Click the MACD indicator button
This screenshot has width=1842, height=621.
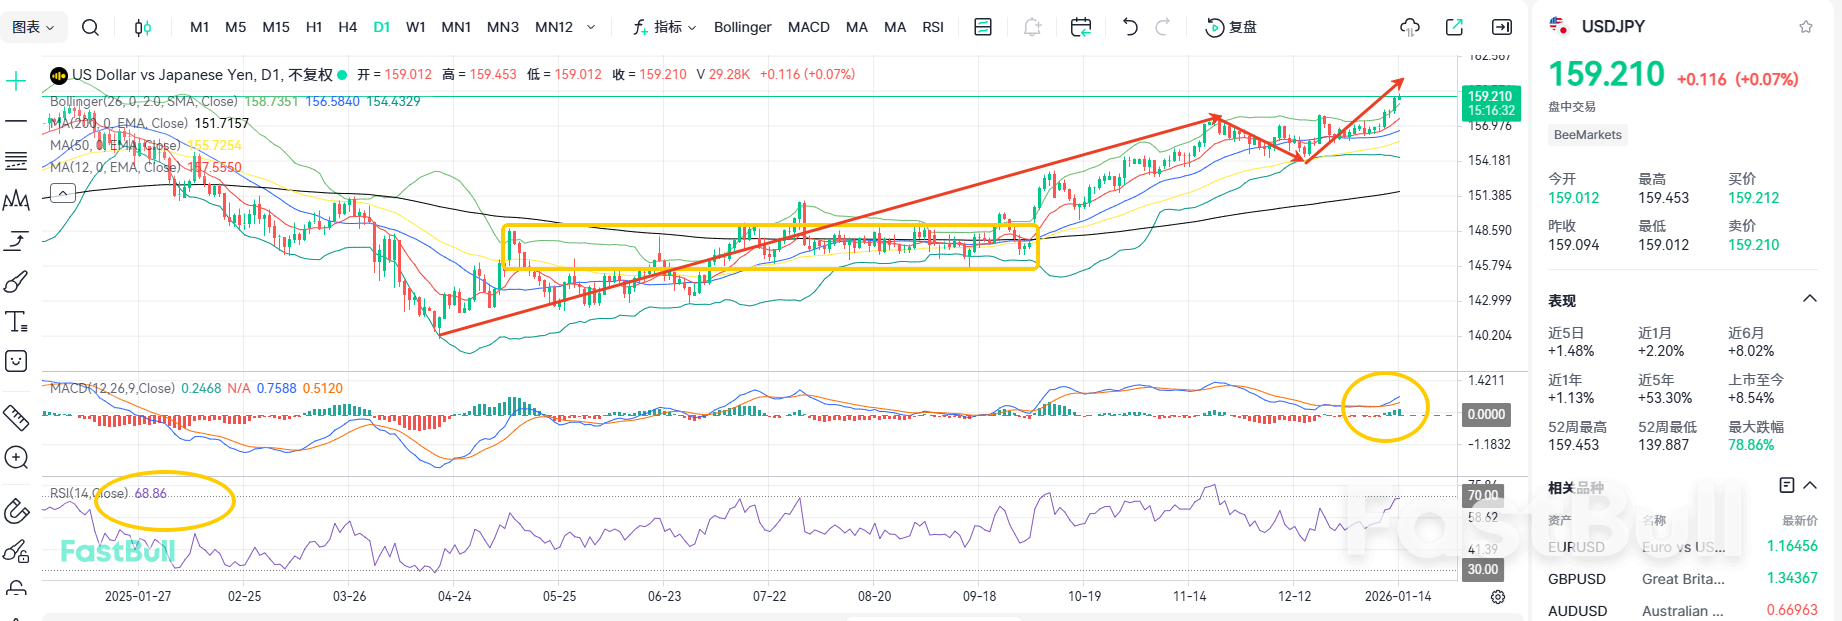coord(808,27)
